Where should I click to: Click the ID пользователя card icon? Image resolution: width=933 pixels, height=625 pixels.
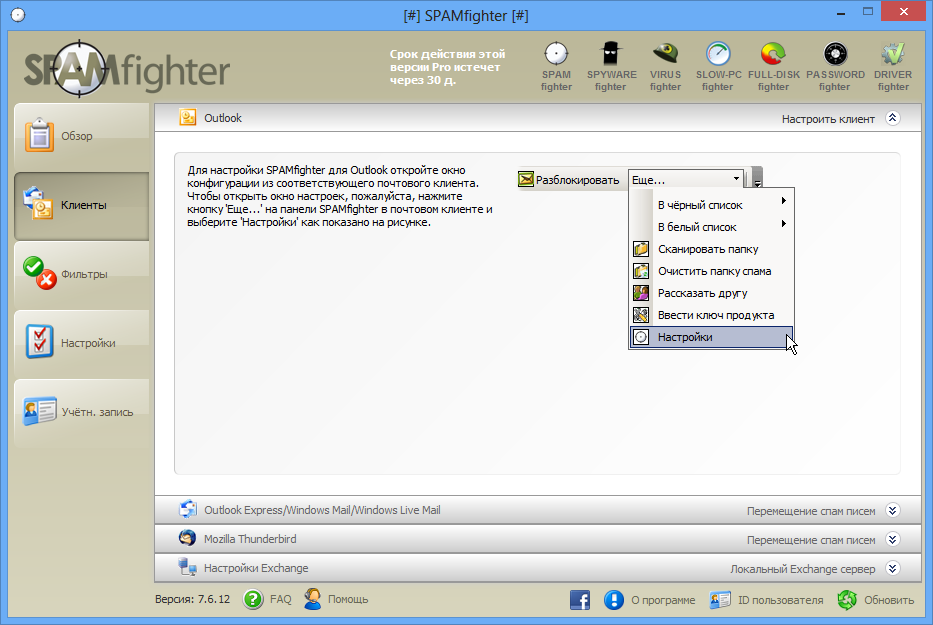(x=720, y=600)
